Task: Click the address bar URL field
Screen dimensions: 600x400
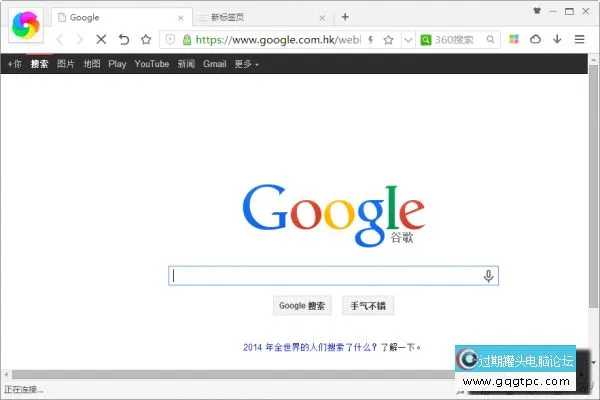Action: (278, 39)
